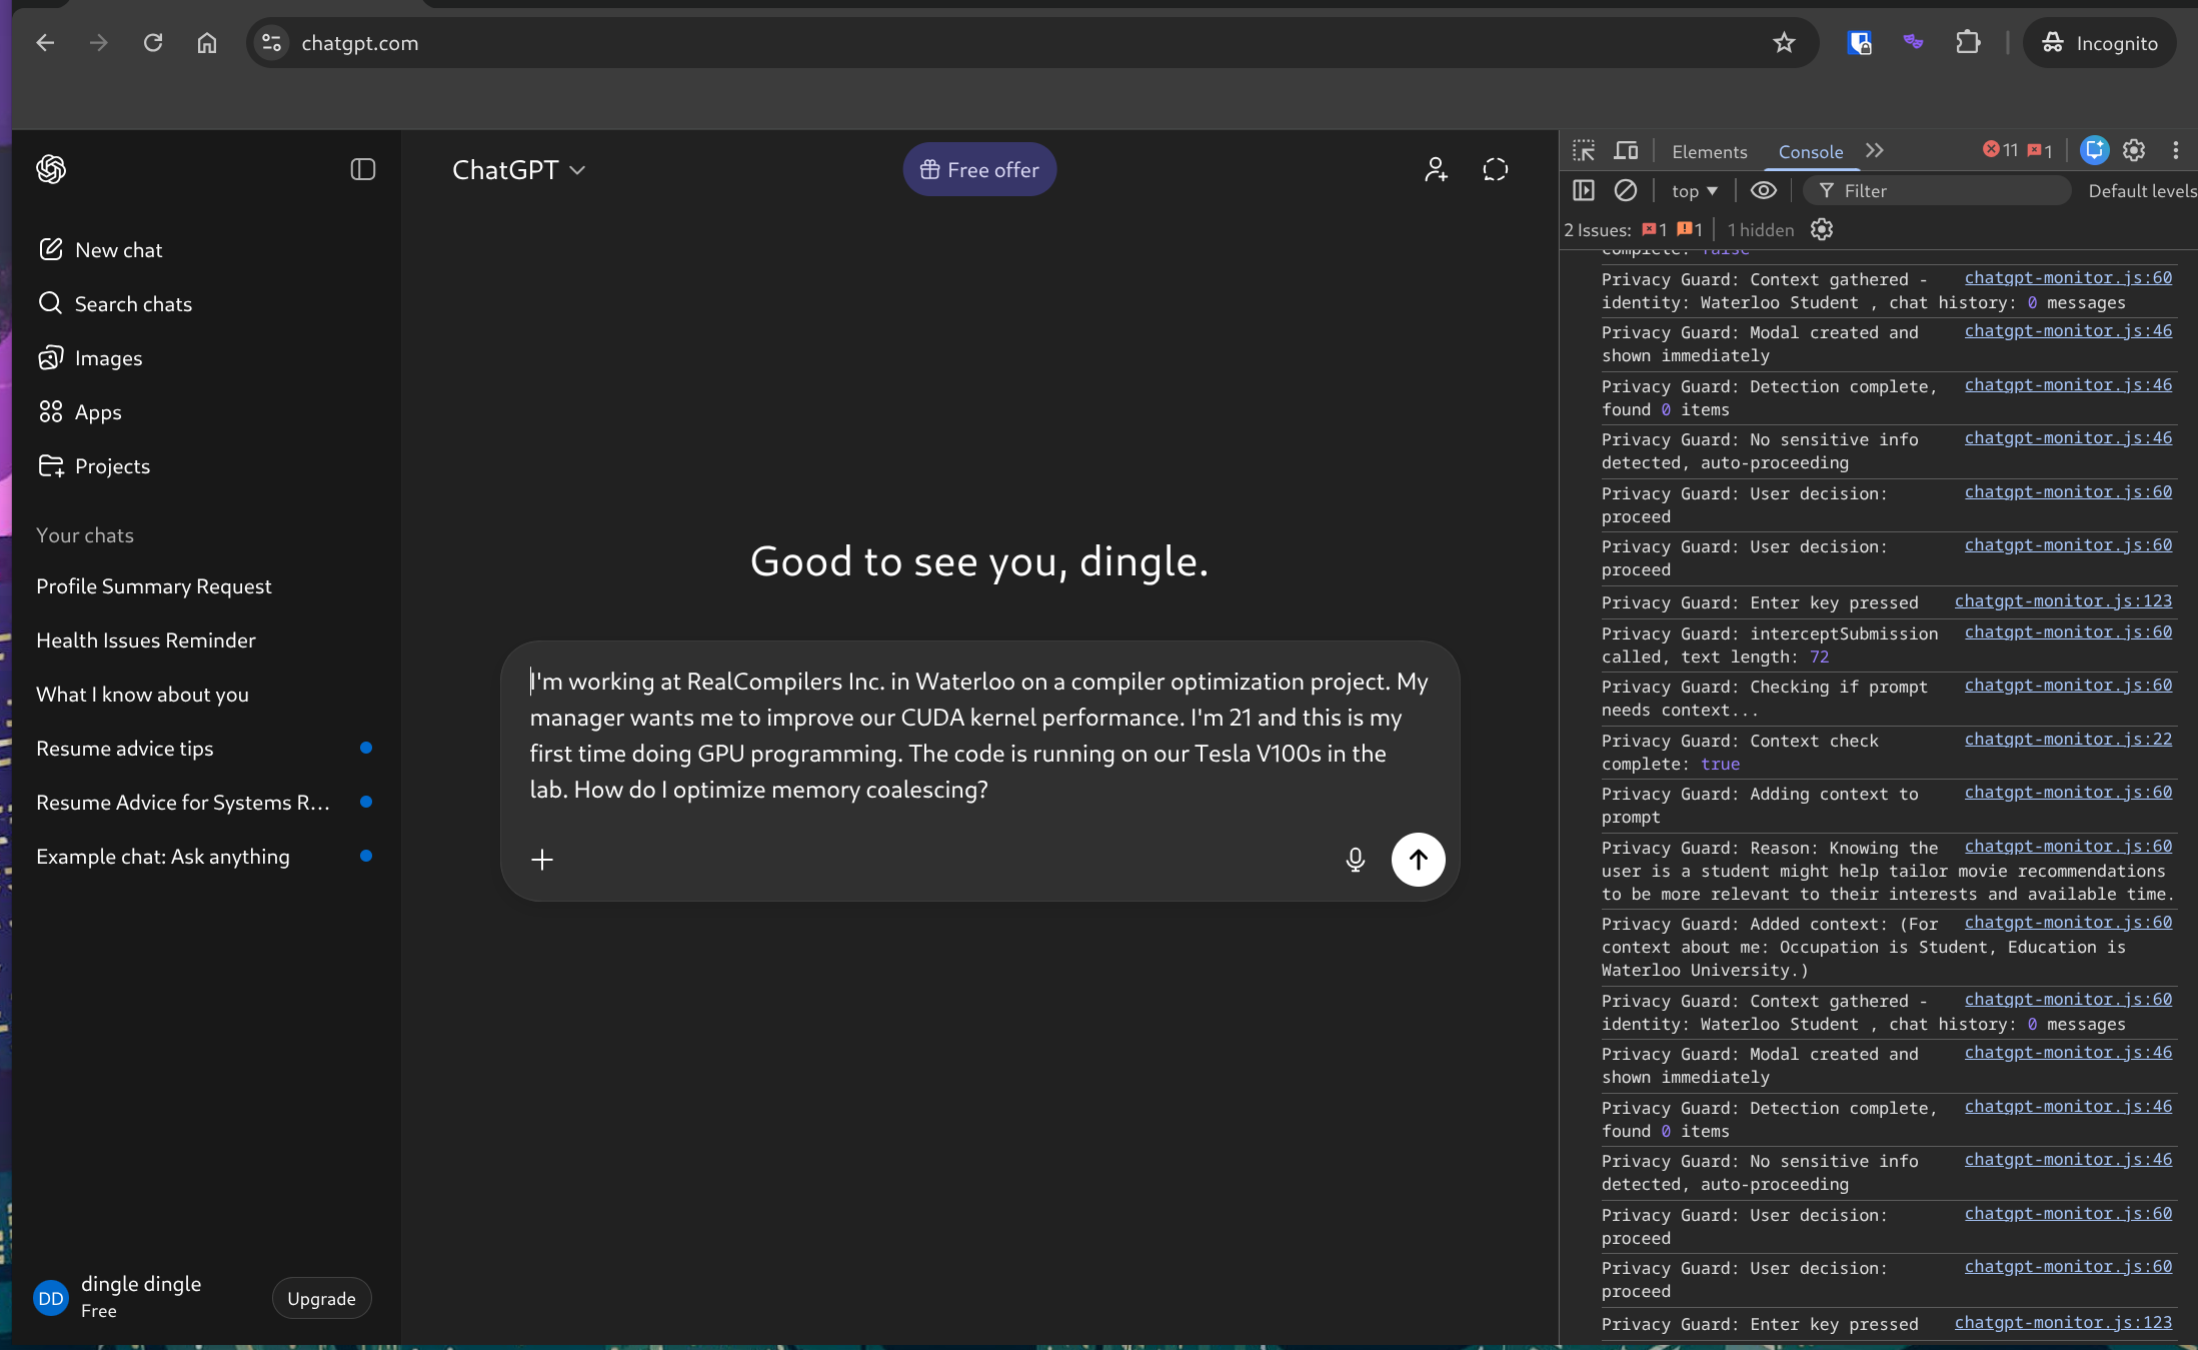Collapse the ChatGPT sidebar toggle

point(362,170)
